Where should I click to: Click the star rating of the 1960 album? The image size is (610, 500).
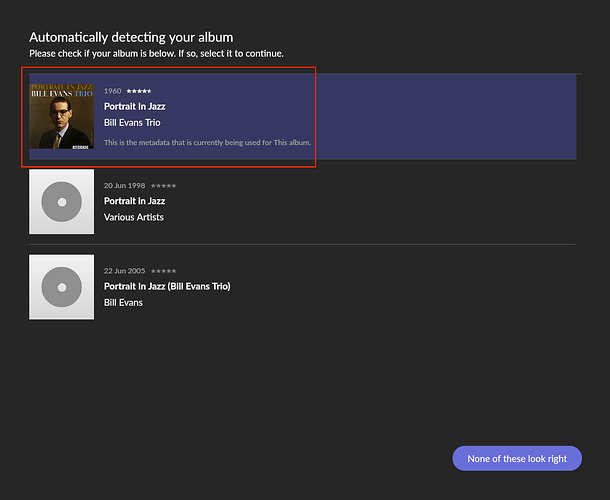point(138,91)
